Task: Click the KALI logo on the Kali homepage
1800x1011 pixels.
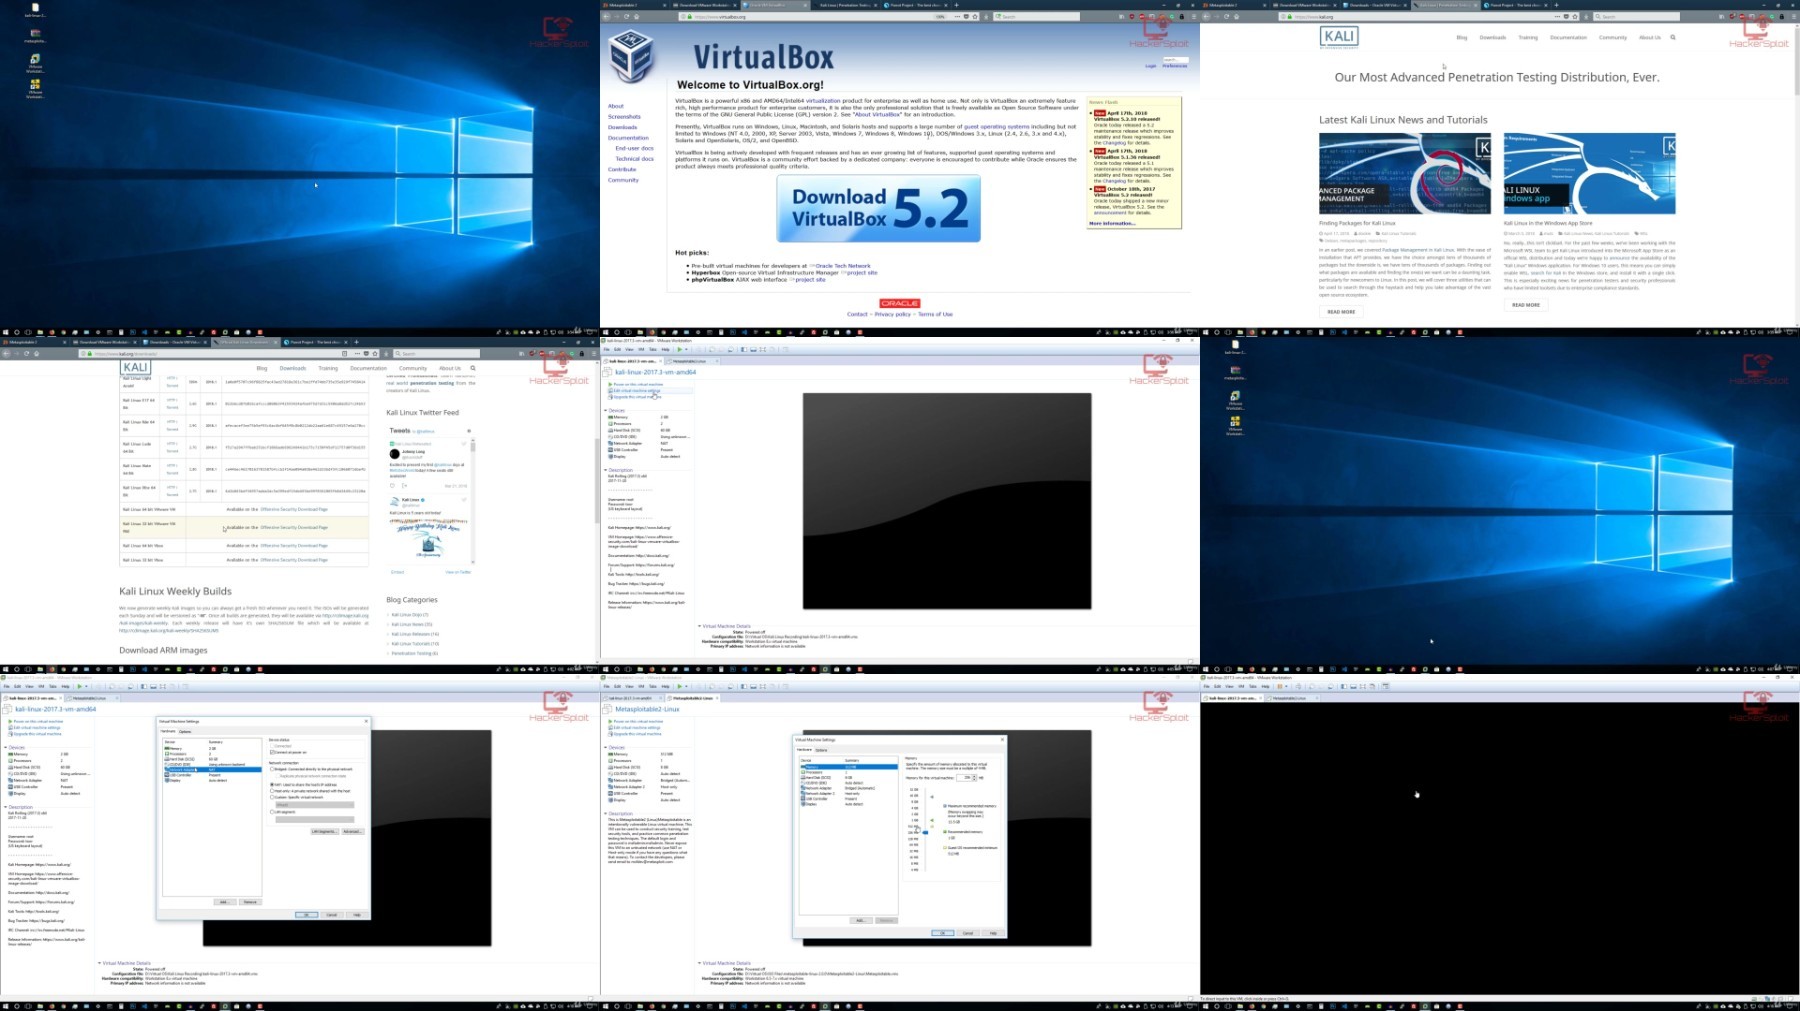Action: pyautogui.click(x=1339, y=37)
